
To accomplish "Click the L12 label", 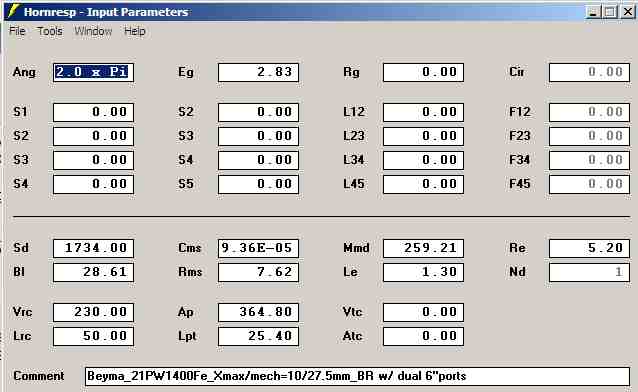I will (354, 112).
